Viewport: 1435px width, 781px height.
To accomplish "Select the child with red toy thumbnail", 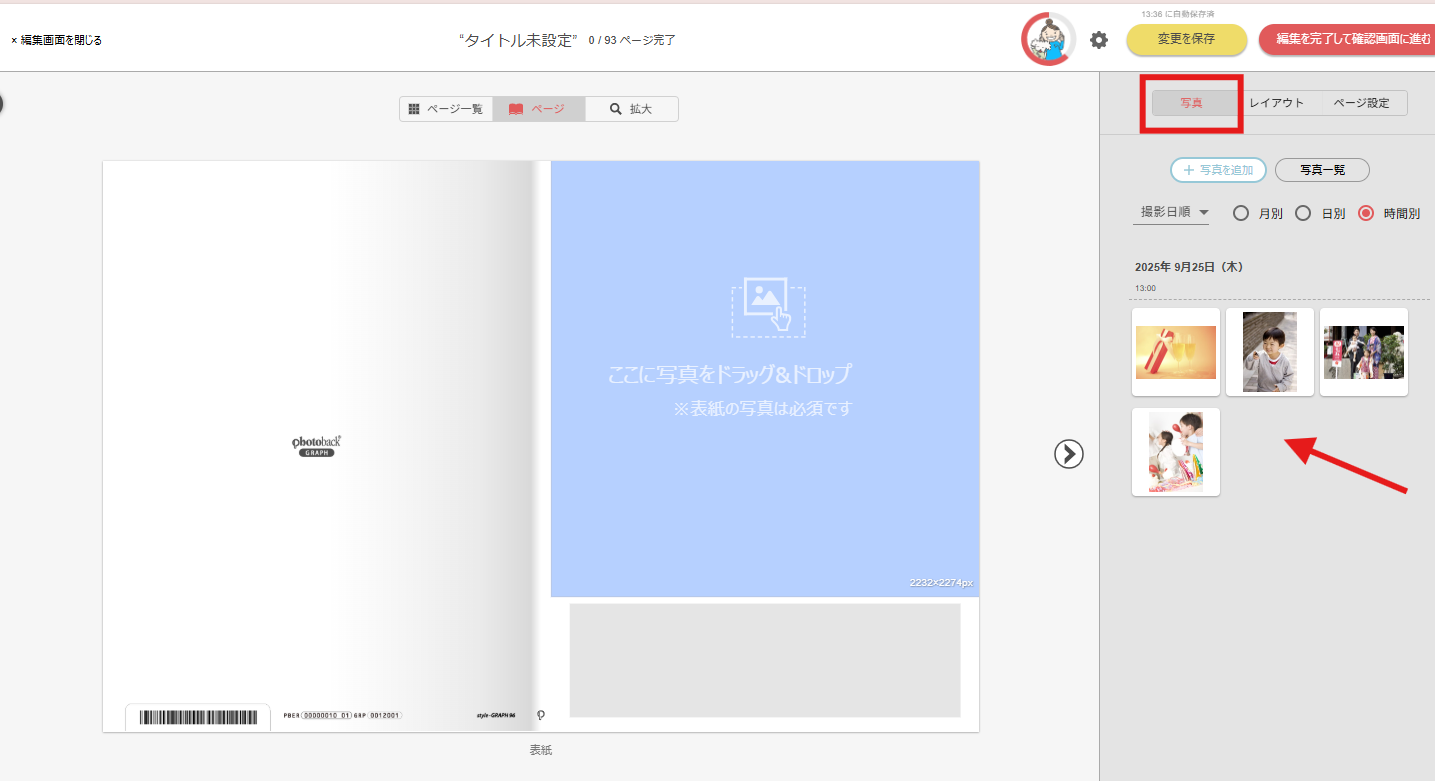I will 1176,452.
